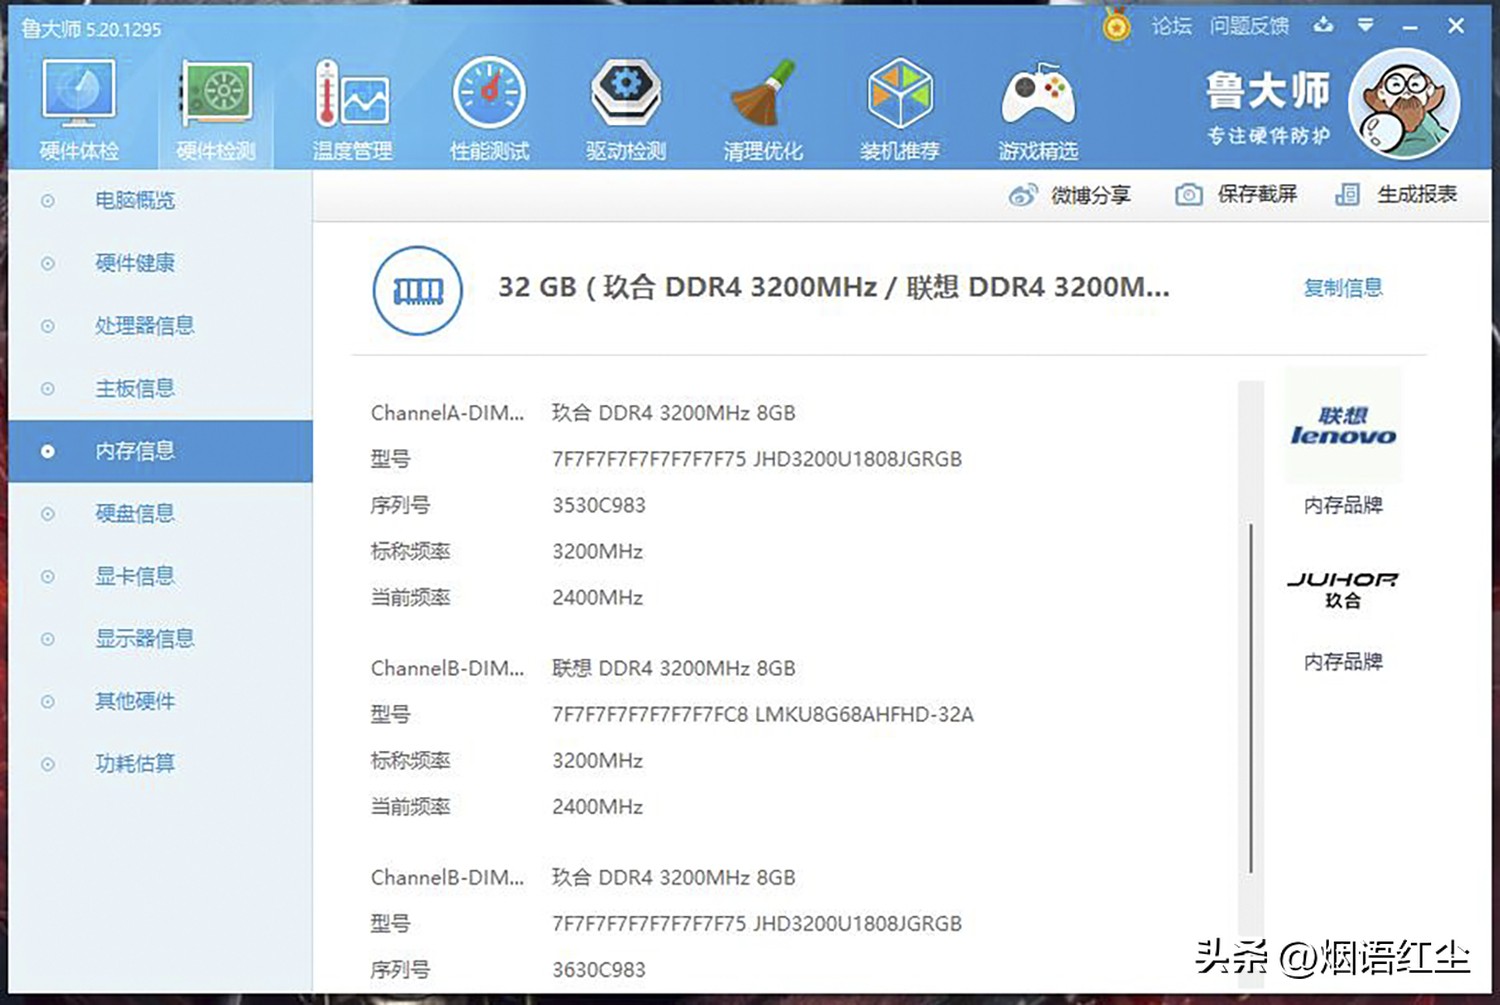Start 驱动检测 driver detection
The image size is (1500, 1005).
(x=626, y=105)
